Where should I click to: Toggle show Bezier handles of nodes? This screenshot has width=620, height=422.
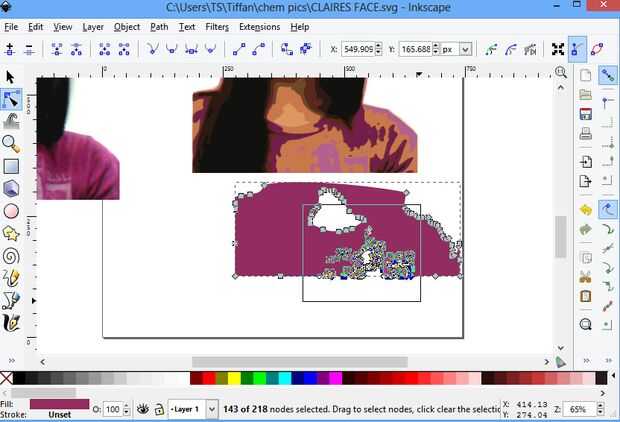pos(577,49)
